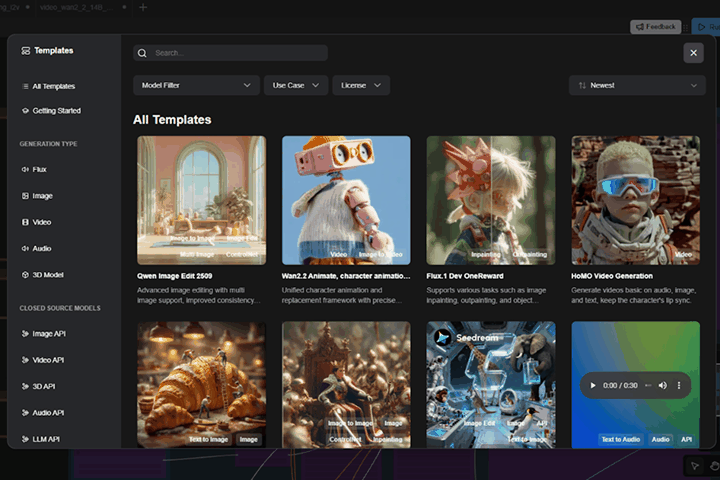The image size is (720, 480).
Task: Click the sort arrows icon beside Newest
Action: click(x=582, y=85)
